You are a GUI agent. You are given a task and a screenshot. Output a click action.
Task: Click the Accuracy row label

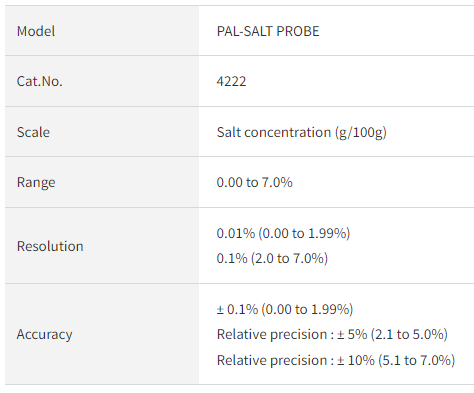(44, 334)
